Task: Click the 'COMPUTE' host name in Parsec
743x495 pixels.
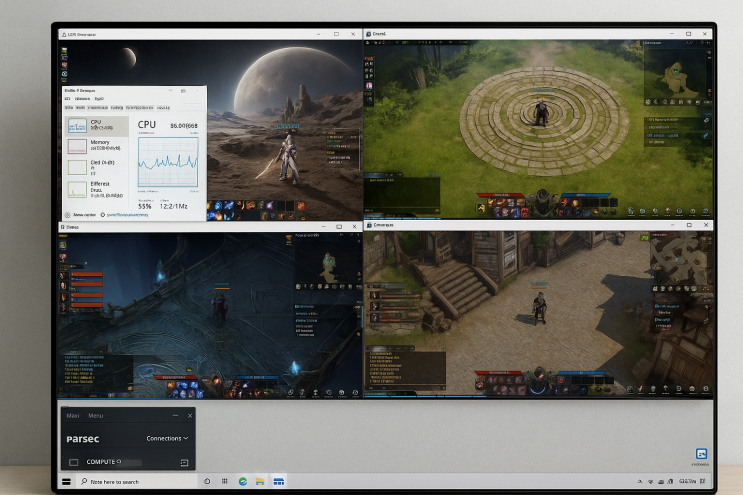Action: 100,462
